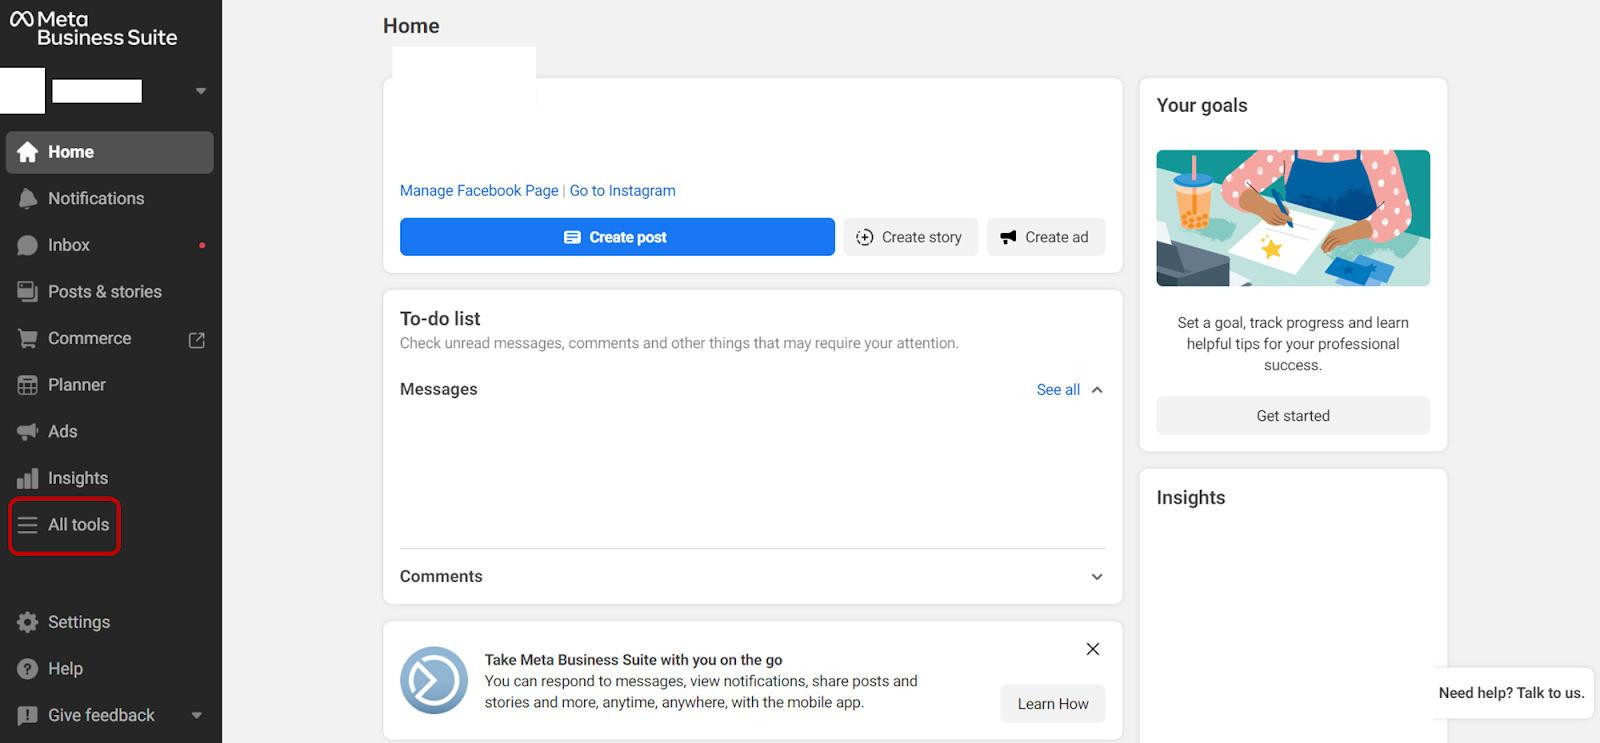1600x743 pixels.
Task: Click the Ads megaphone icon in sidebar
Action: pos(28,432)
